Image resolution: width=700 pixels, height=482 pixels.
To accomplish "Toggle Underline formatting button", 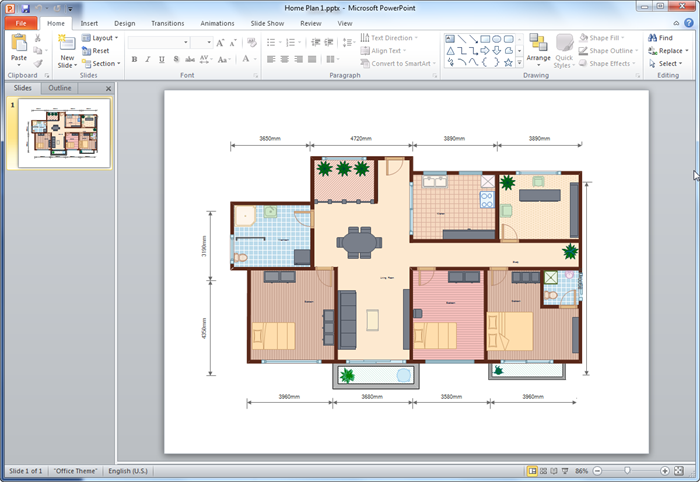I will click(x=162, y=60).
